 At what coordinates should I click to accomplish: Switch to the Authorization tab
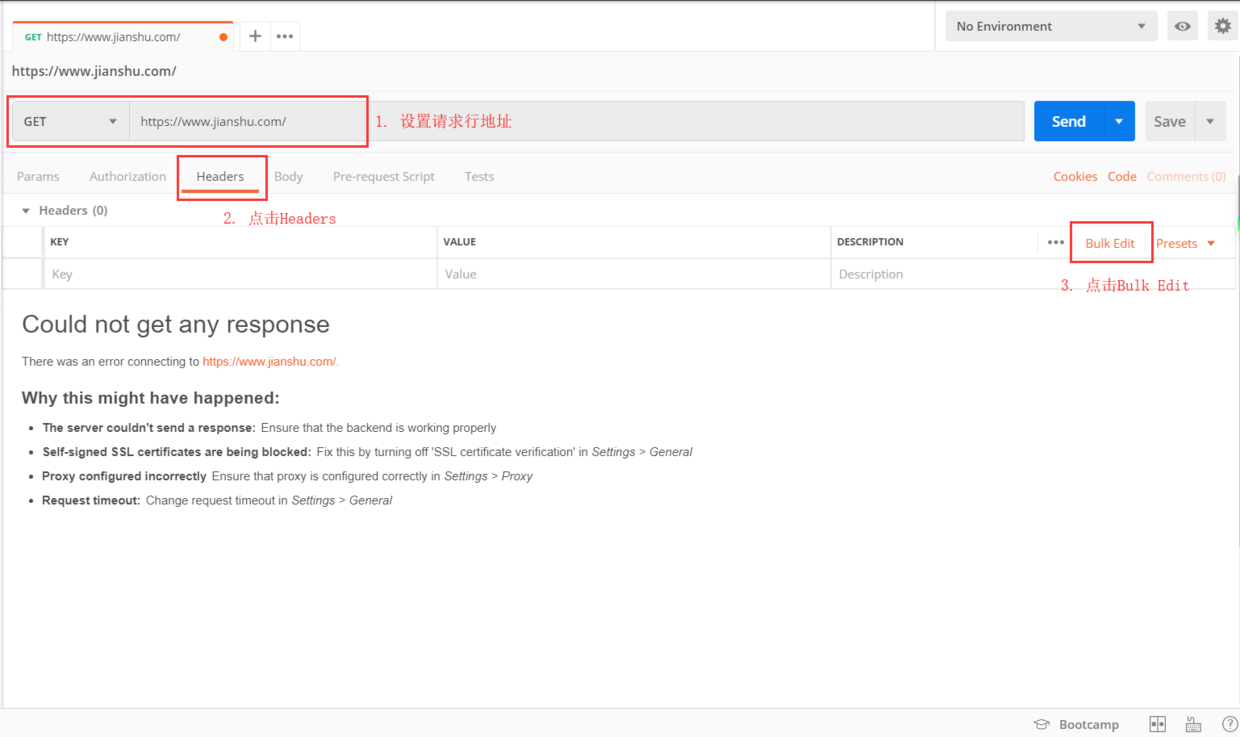click(128, 176)
